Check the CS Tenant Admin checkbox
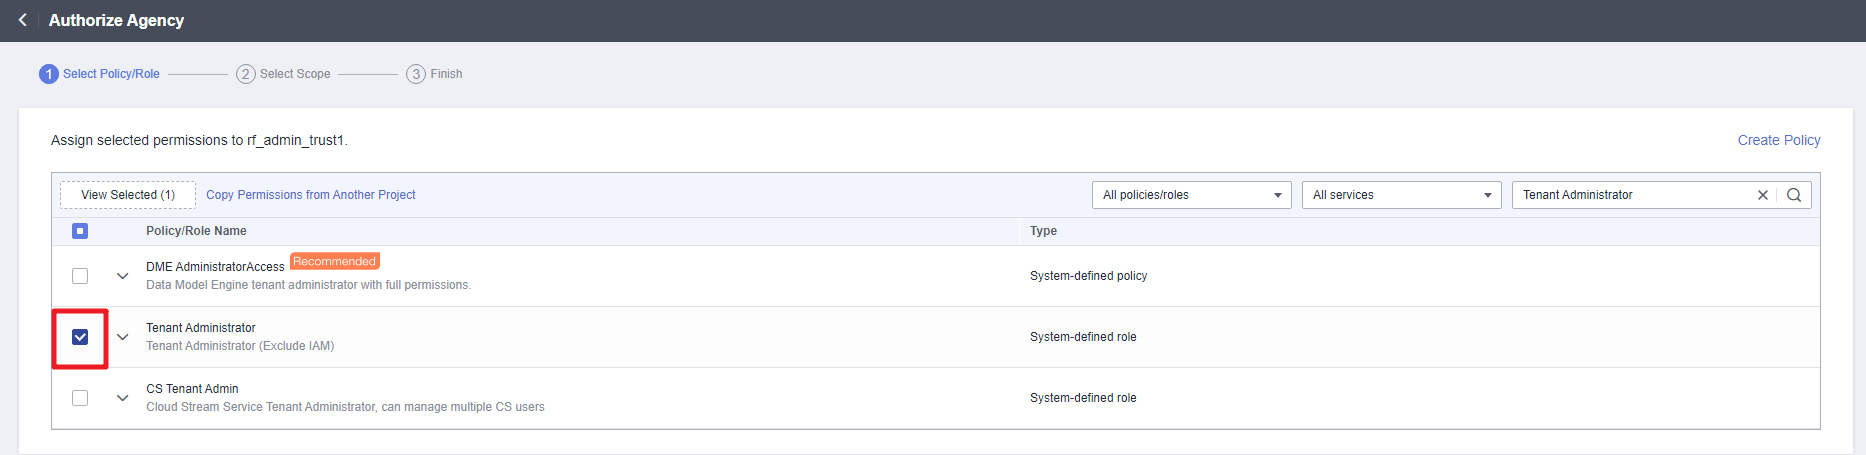Screen dimensions: 1866x455 tap(80, 398)
